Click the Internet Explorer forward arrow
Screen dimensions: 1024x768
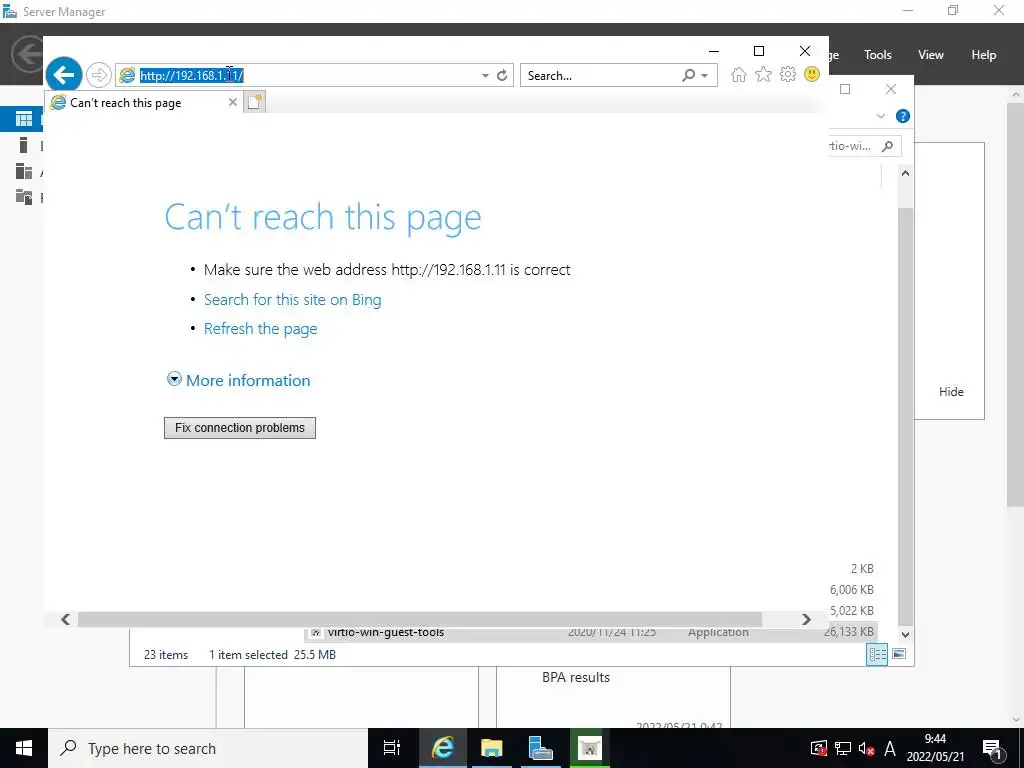coord(99,75)
